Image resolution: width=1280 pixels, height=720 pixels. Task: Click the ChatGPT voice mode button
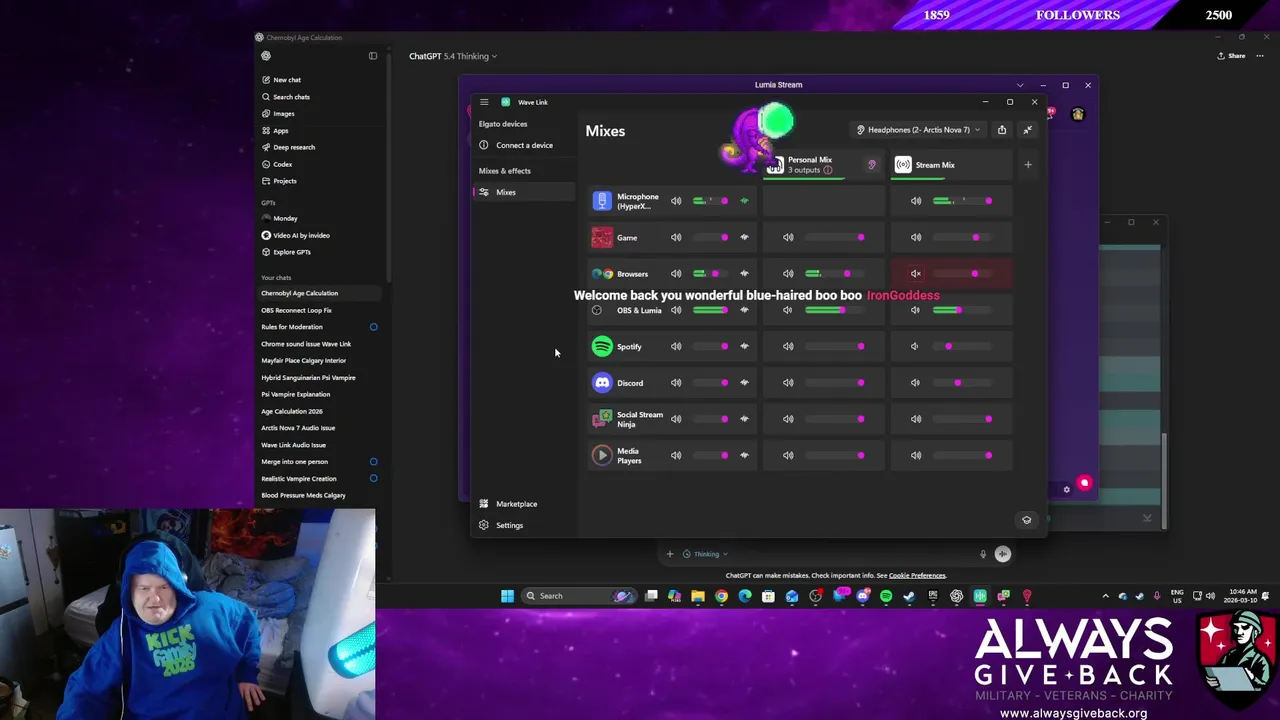pos(1002,554)
